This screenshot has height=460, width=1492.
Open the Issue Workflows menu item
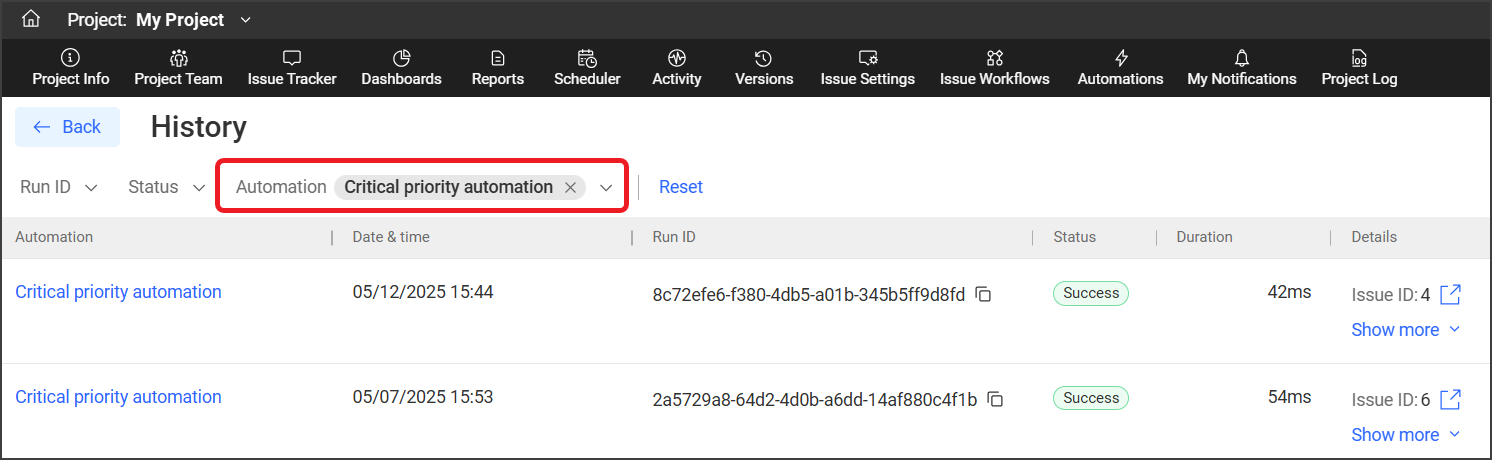pyautogui.click(x=994, y=68)
